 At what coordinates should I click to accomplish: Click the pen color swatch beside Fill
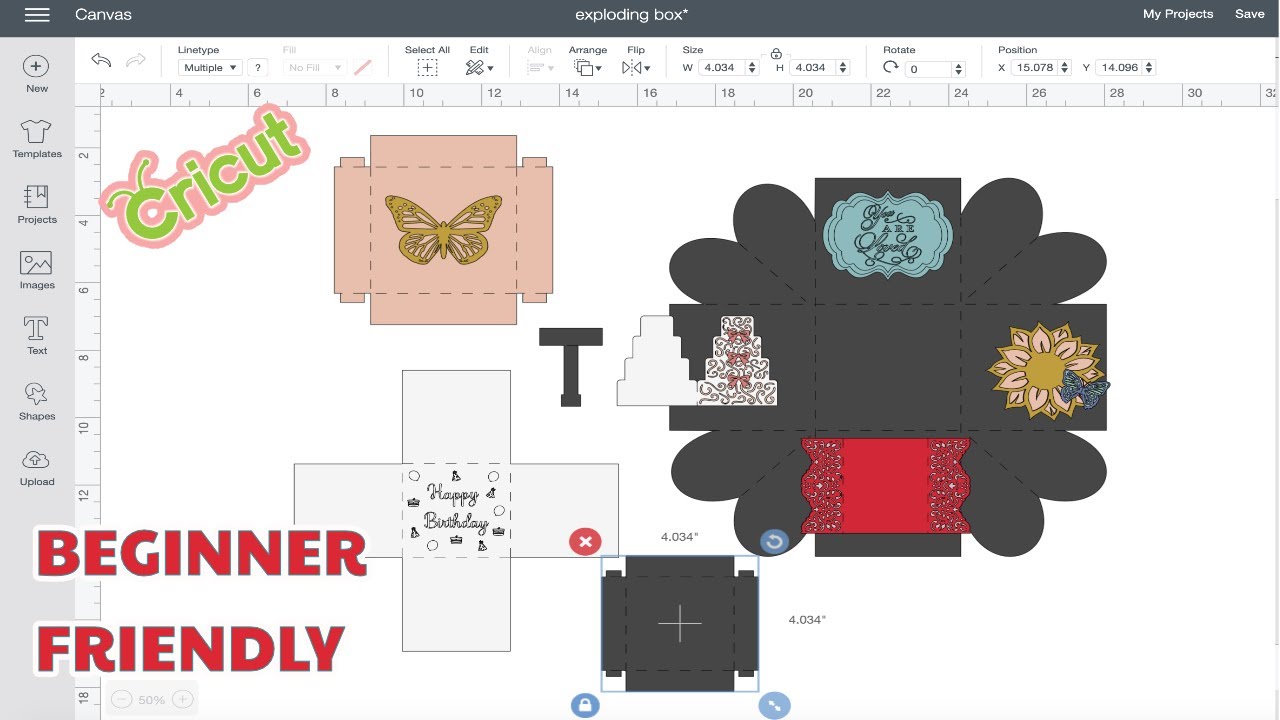tap(362, 67)
